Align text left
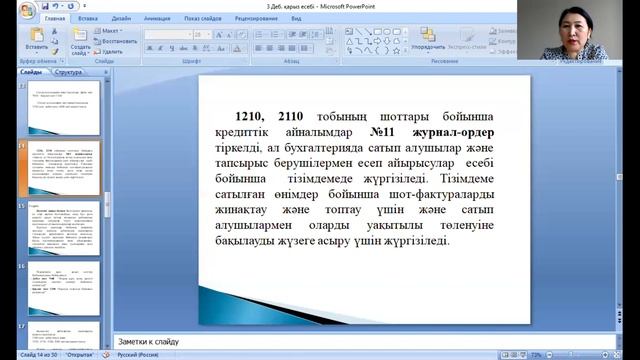 point(258,48)
